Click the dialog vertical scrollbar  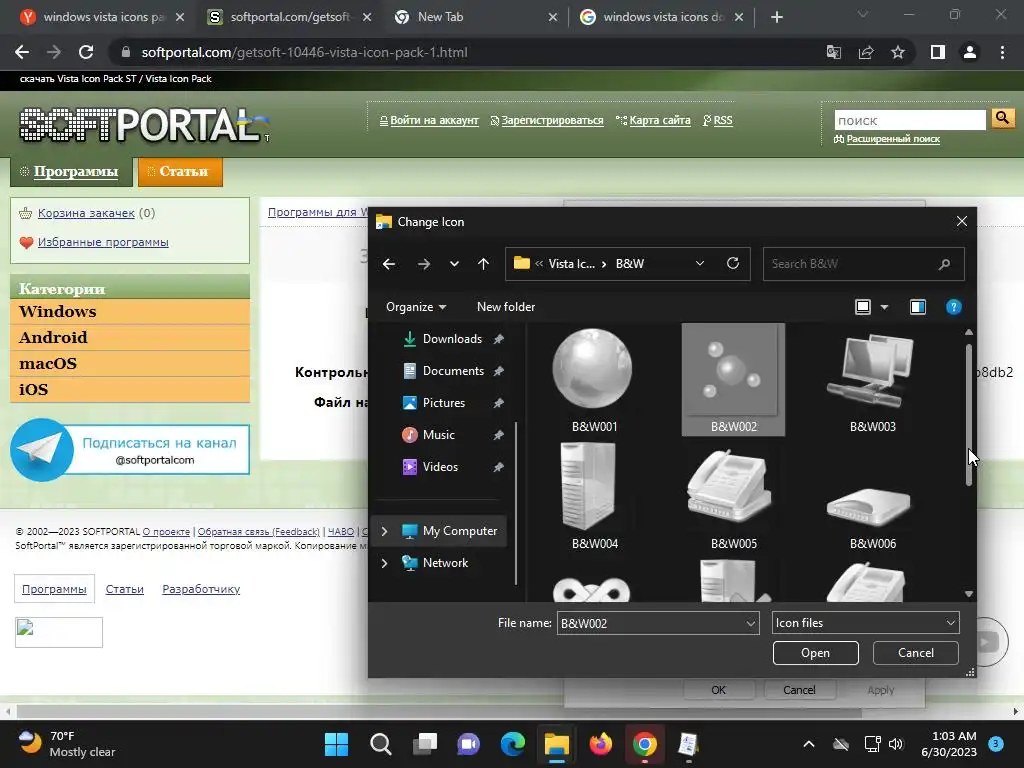tap(968, 415)
